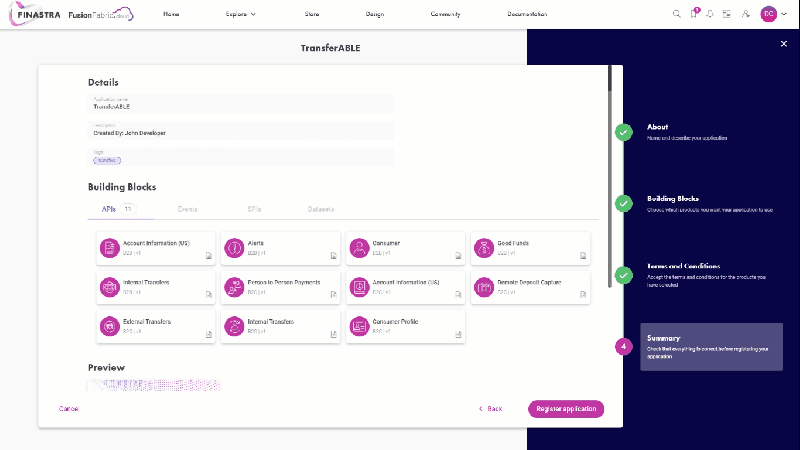Open document icon on Consumer card
Image resolution: width=800 pixels, height=450 pixels.
pyautogui.click(x=458, y=256)
